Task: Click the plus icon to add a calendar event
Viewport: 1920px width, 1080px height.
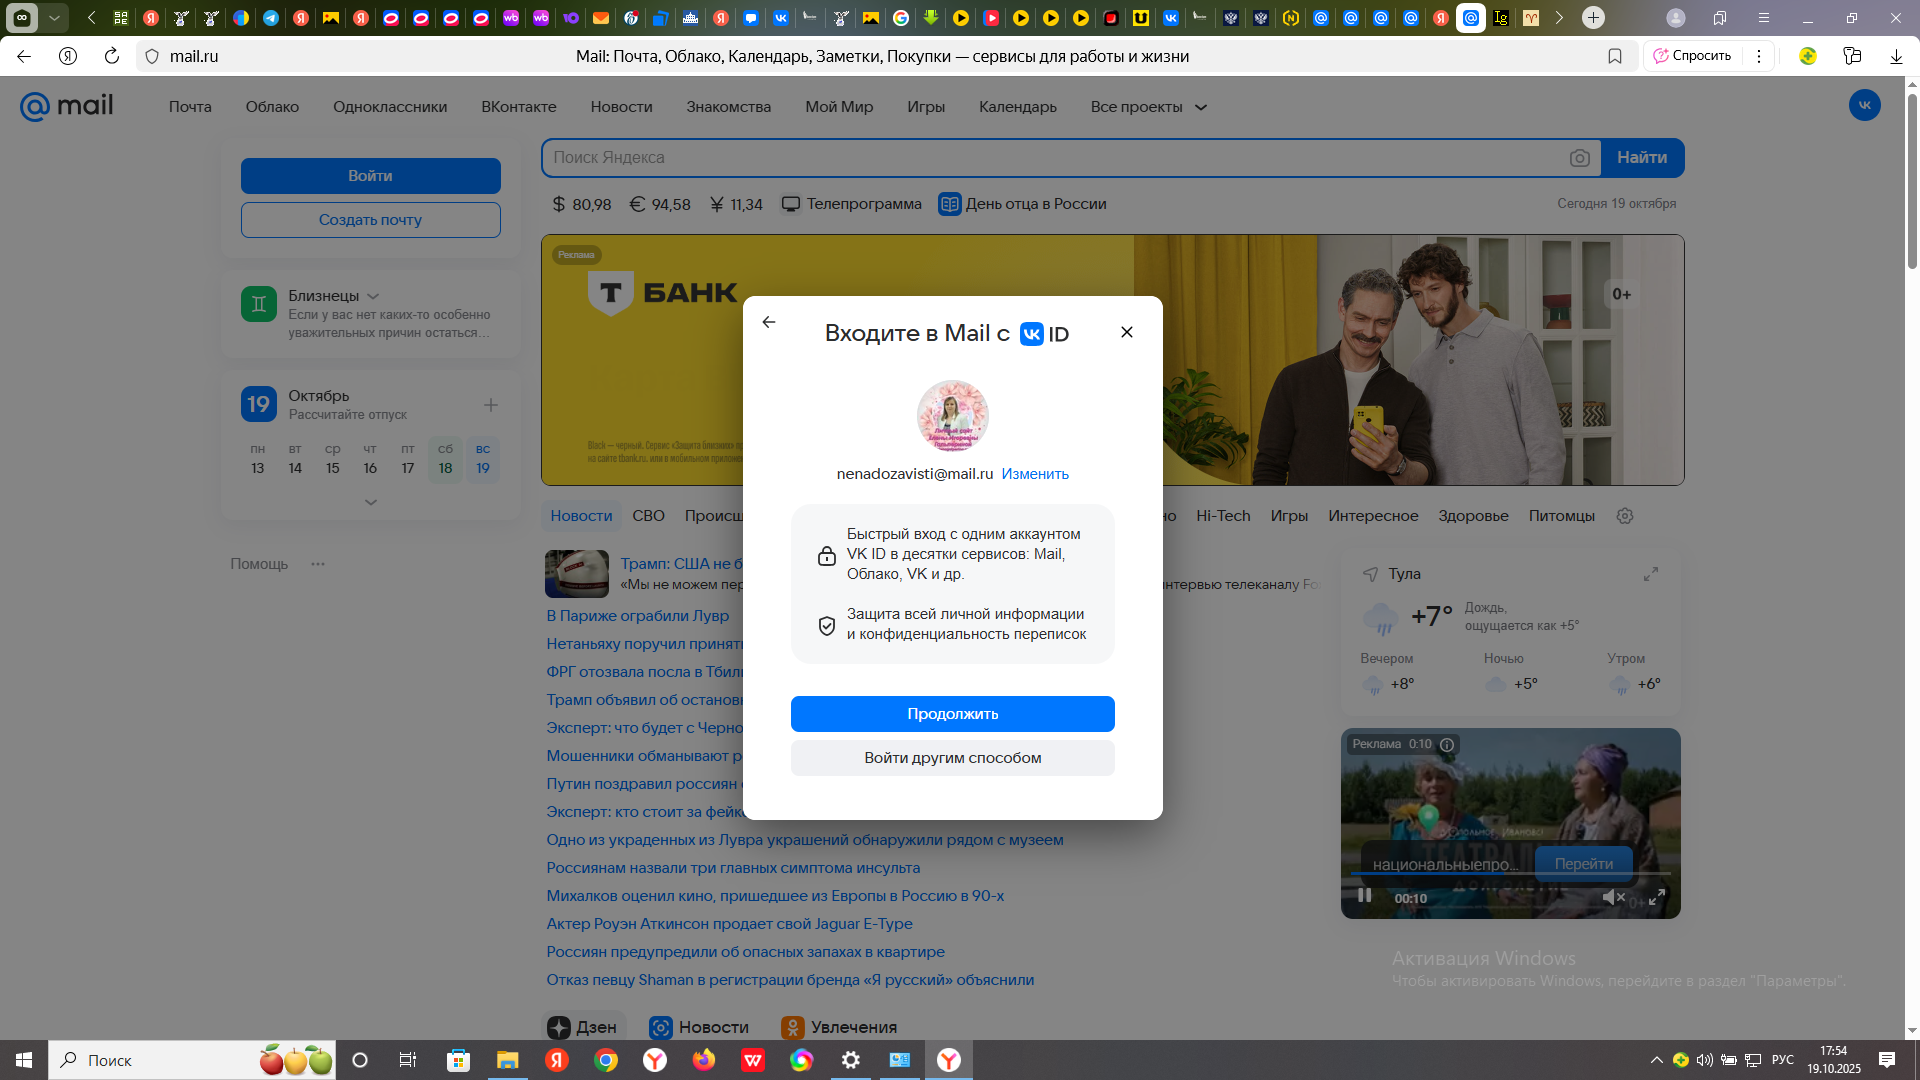Action: pyautogui.click(x=491, y=405)
